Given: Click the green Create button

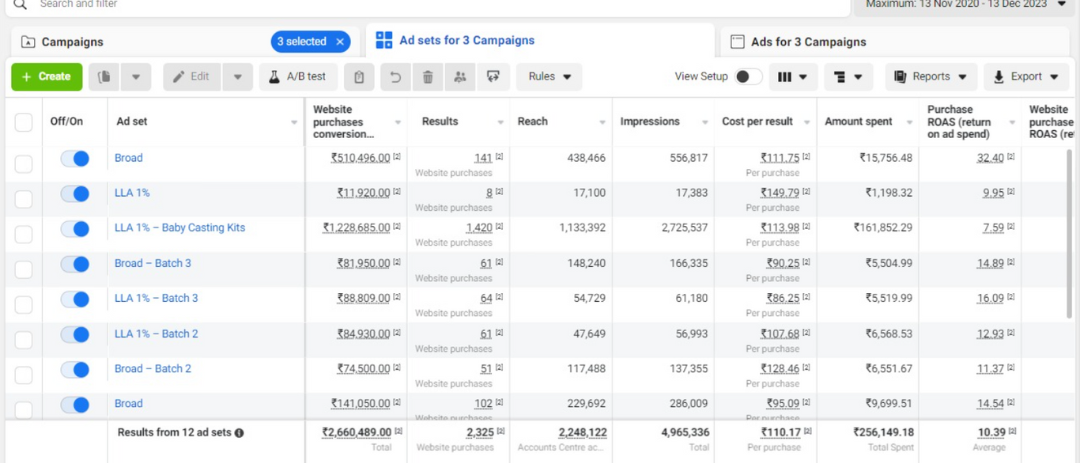Looking at the screenshot, I should point(47,77).
